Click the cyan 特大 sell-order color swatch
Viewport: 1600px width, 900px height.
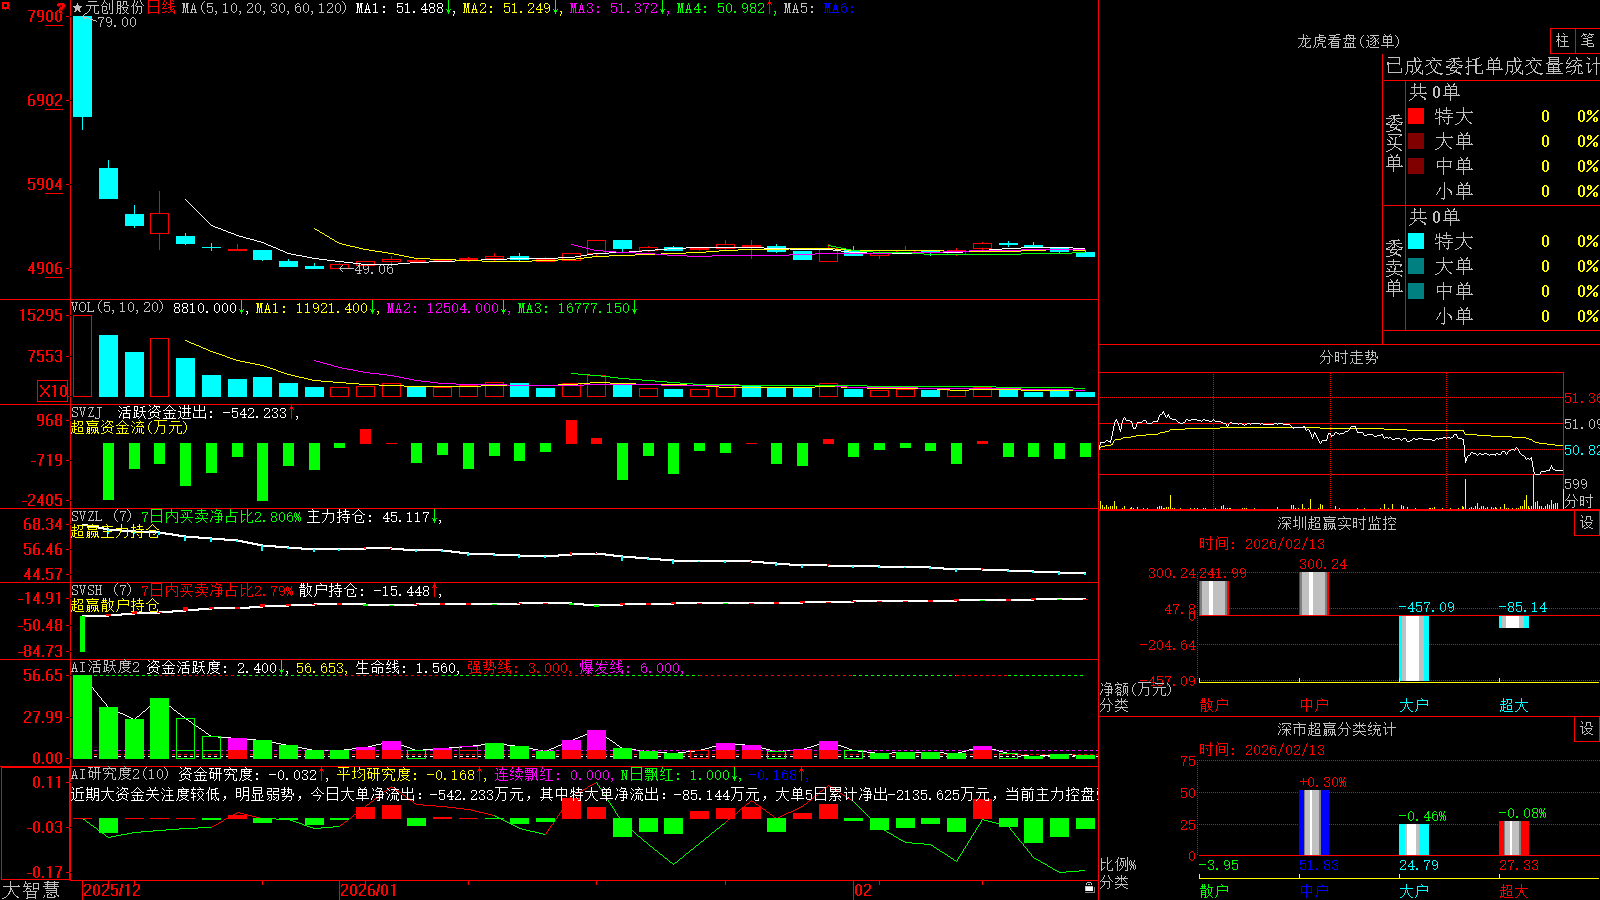1416,241
